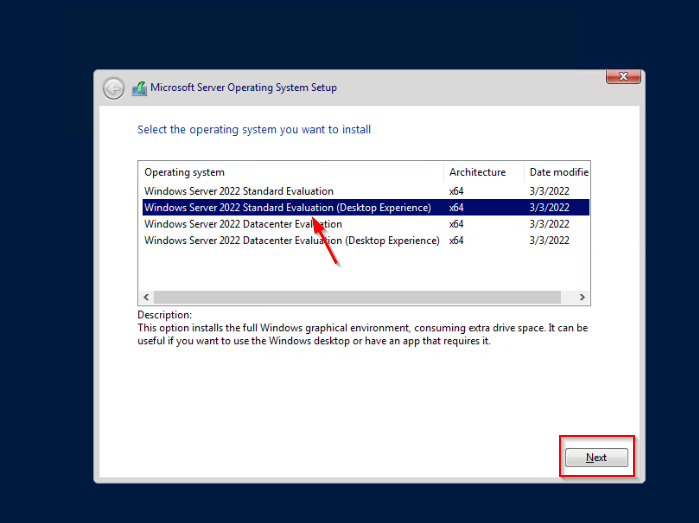Click the Date modified column header

coord(558,172)
